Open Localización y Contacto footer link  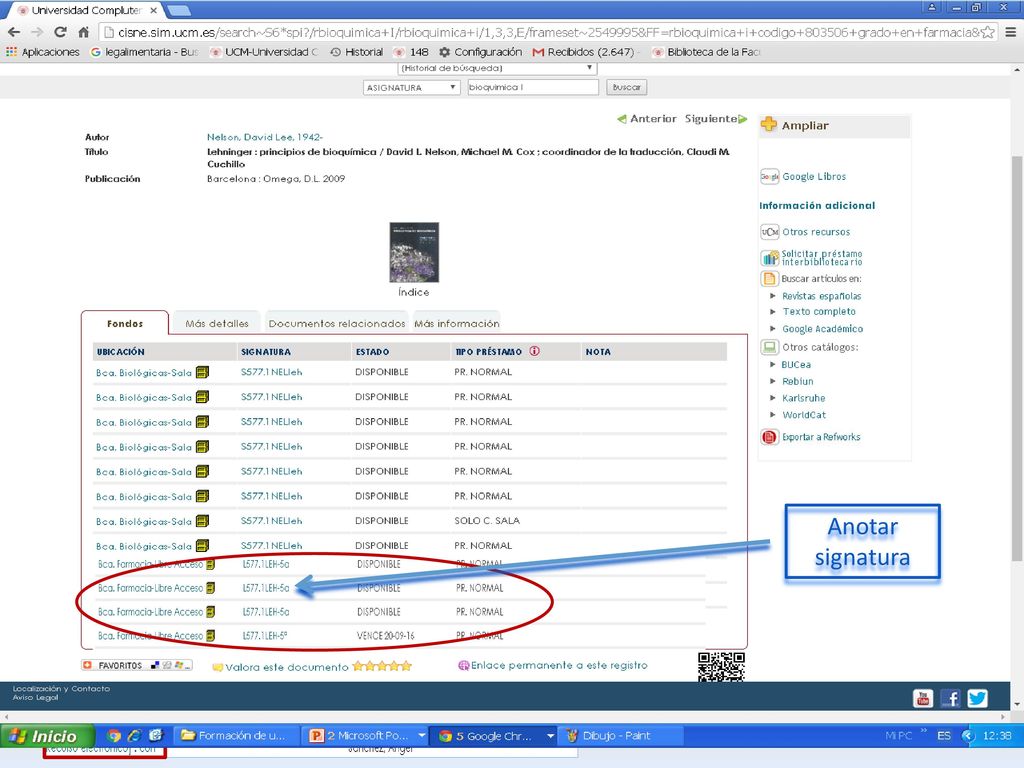[61, 688]
